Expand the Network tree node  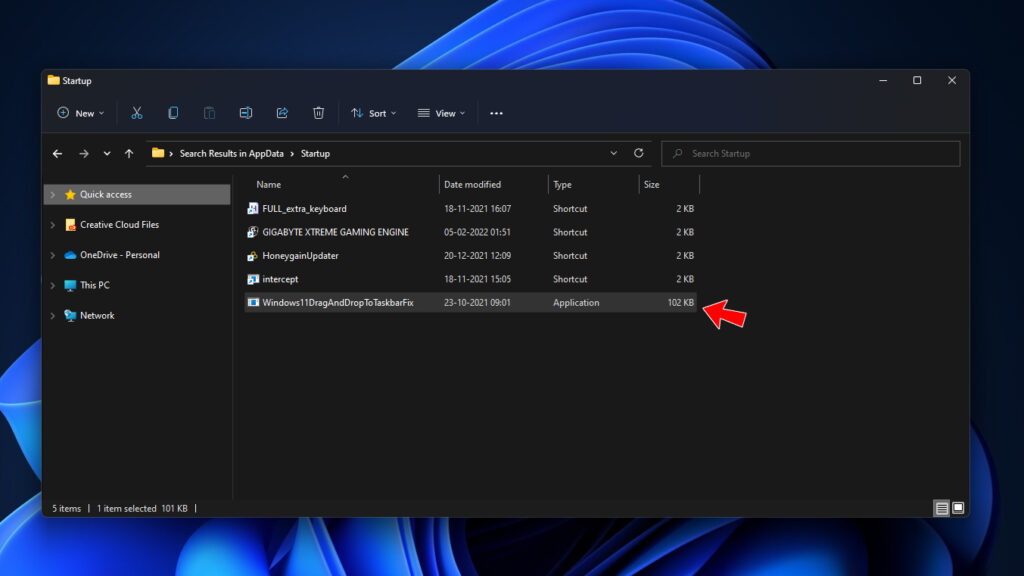coord(53,315)
